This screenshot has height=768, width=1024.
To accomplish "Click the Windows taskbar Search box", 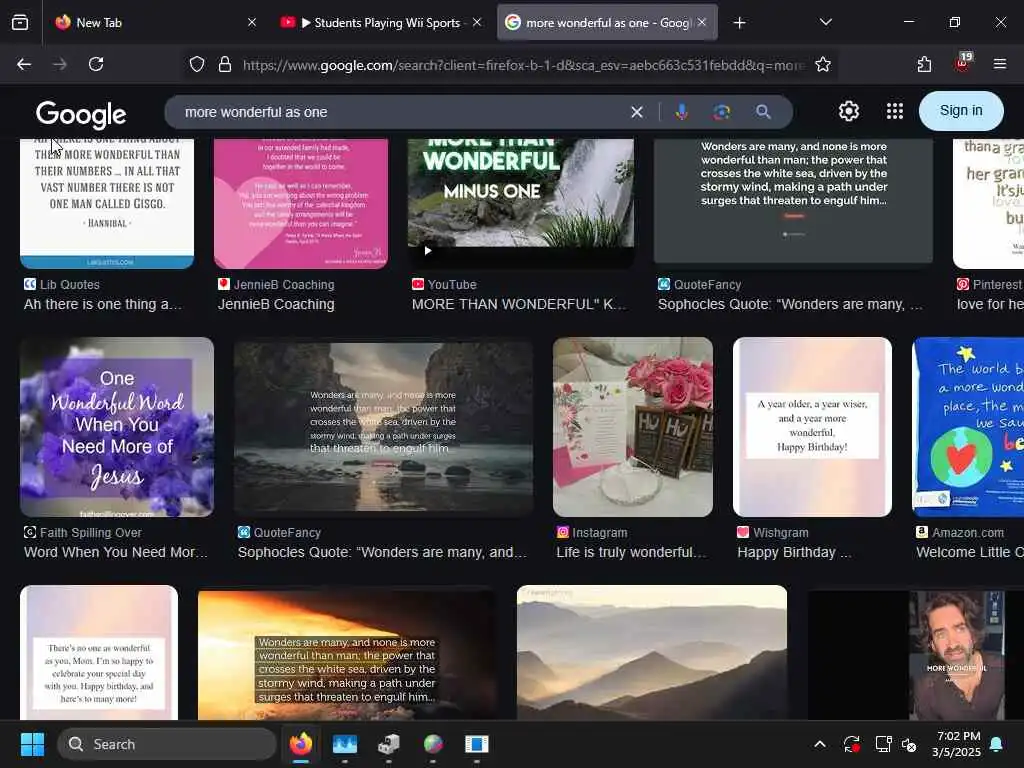I will pos(167,744).
